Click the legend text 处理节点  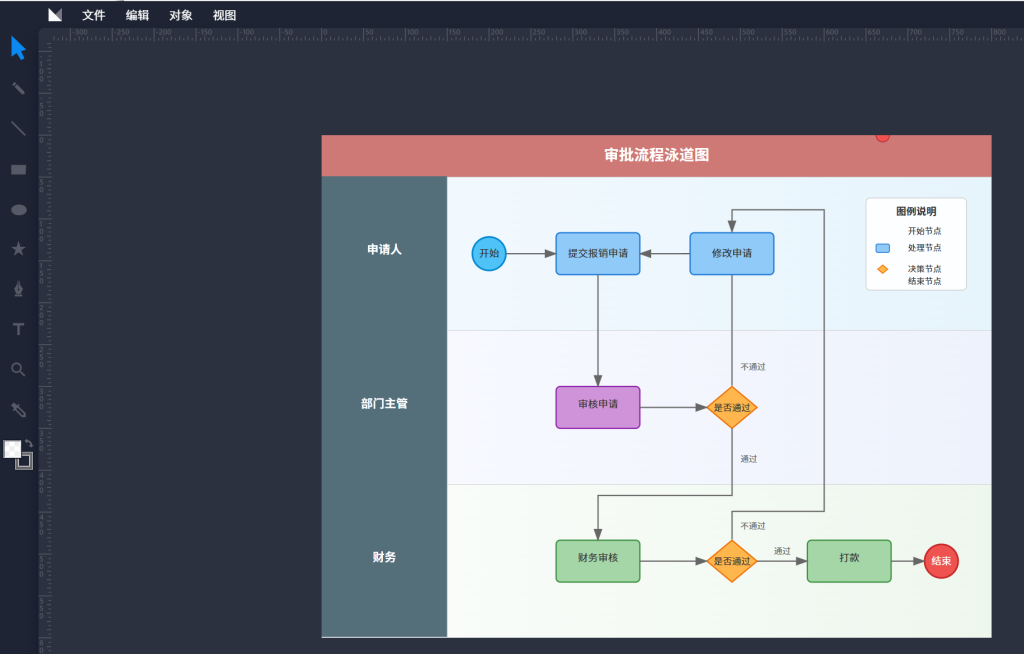pyautogui.click(x=924, y=248)
